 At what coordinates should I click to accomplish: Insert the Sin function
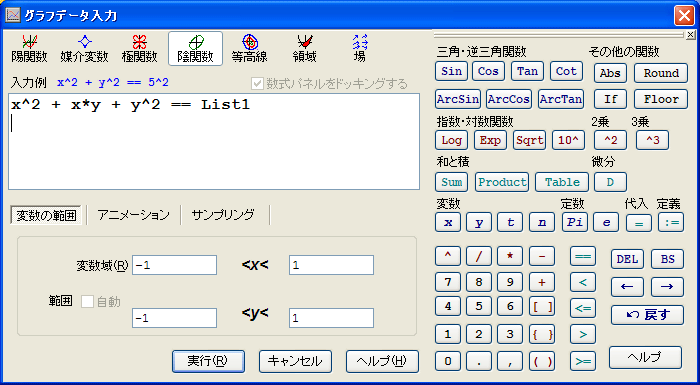pos(451,71)
